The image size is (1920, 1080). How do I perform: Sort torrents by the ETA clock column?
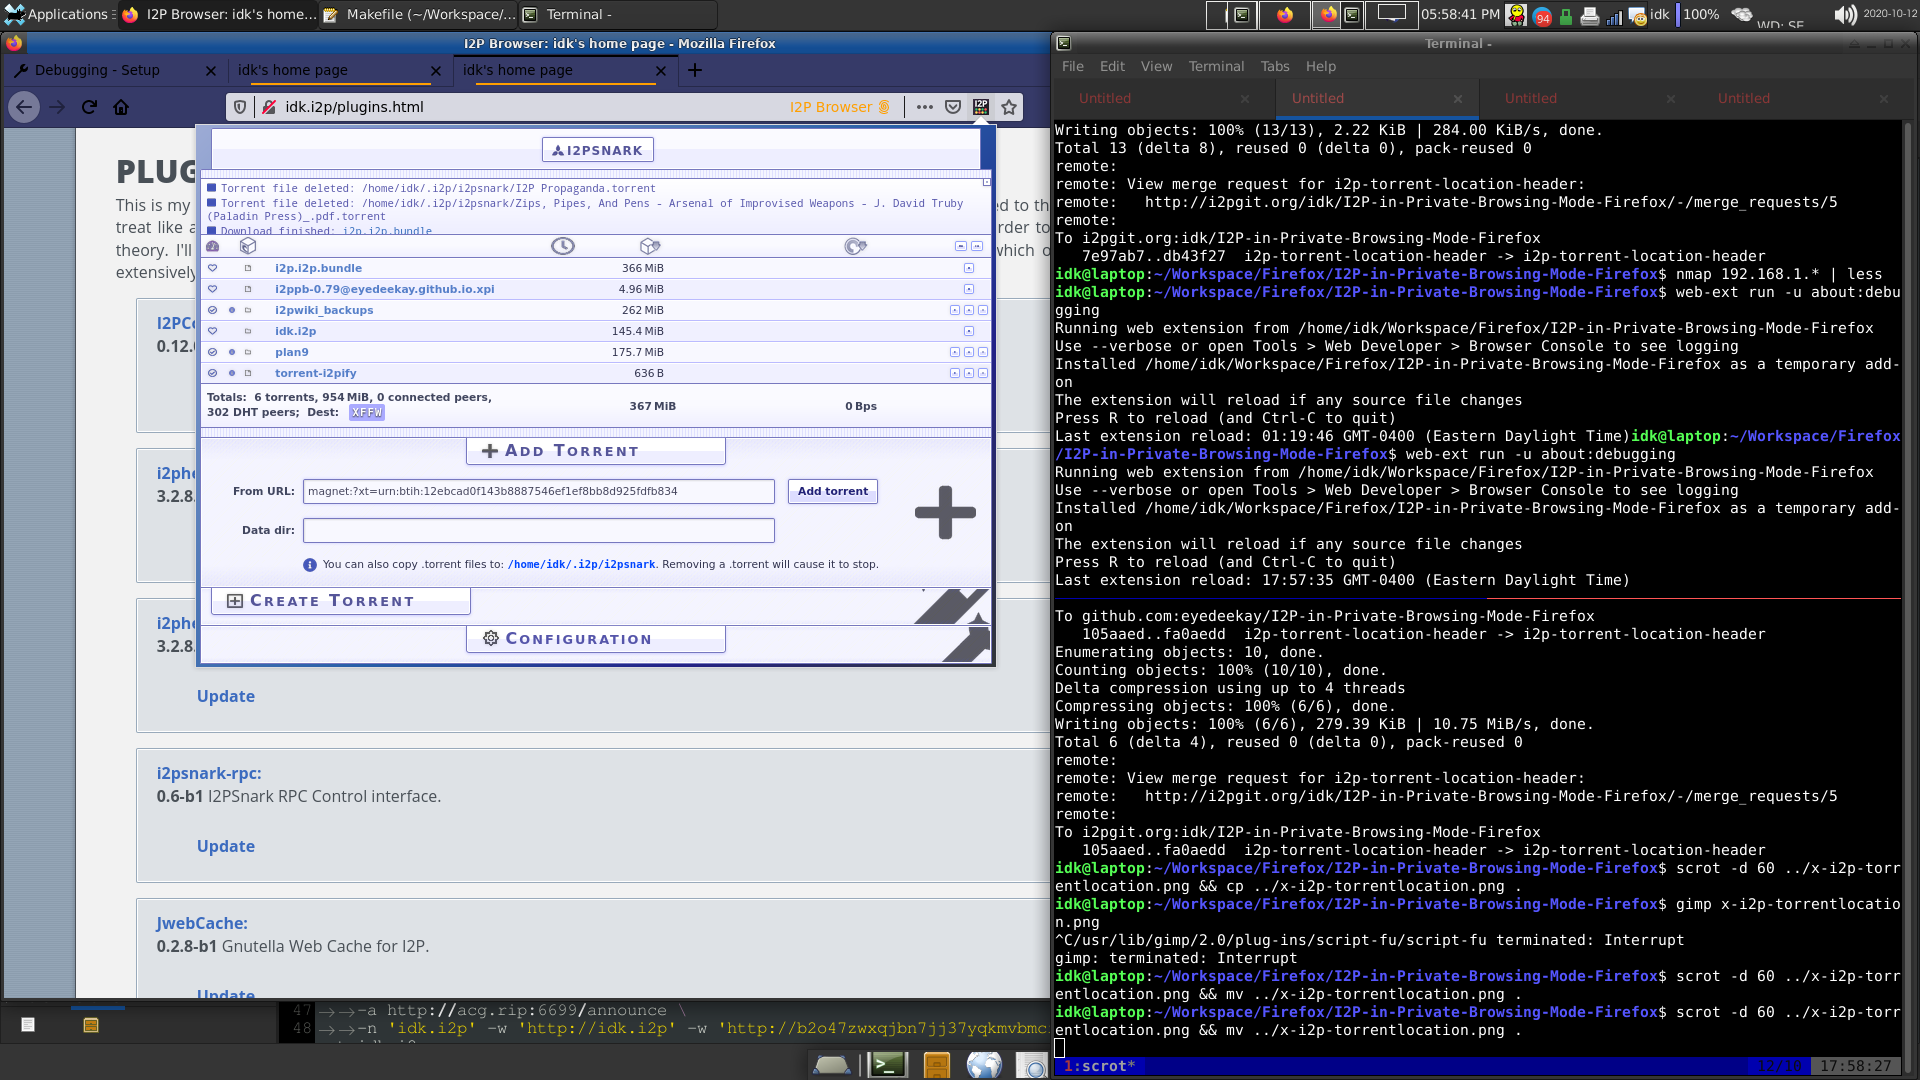click(x=562, y=246)
